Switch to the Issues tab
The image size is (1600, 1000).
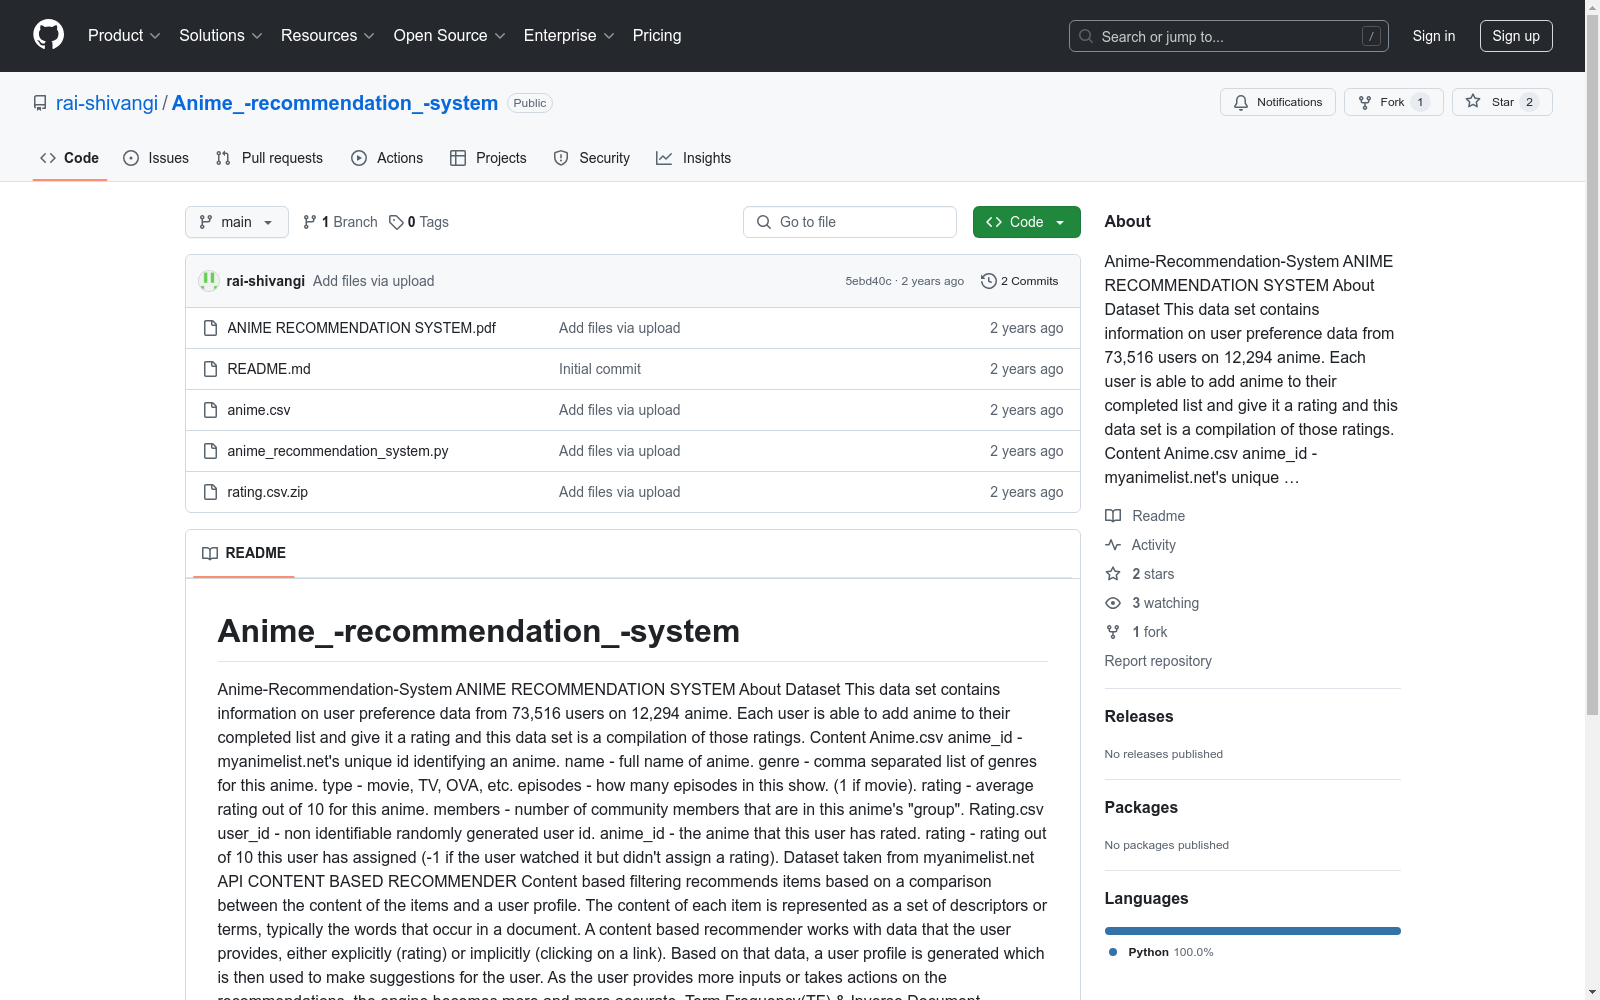pos(156,158)
